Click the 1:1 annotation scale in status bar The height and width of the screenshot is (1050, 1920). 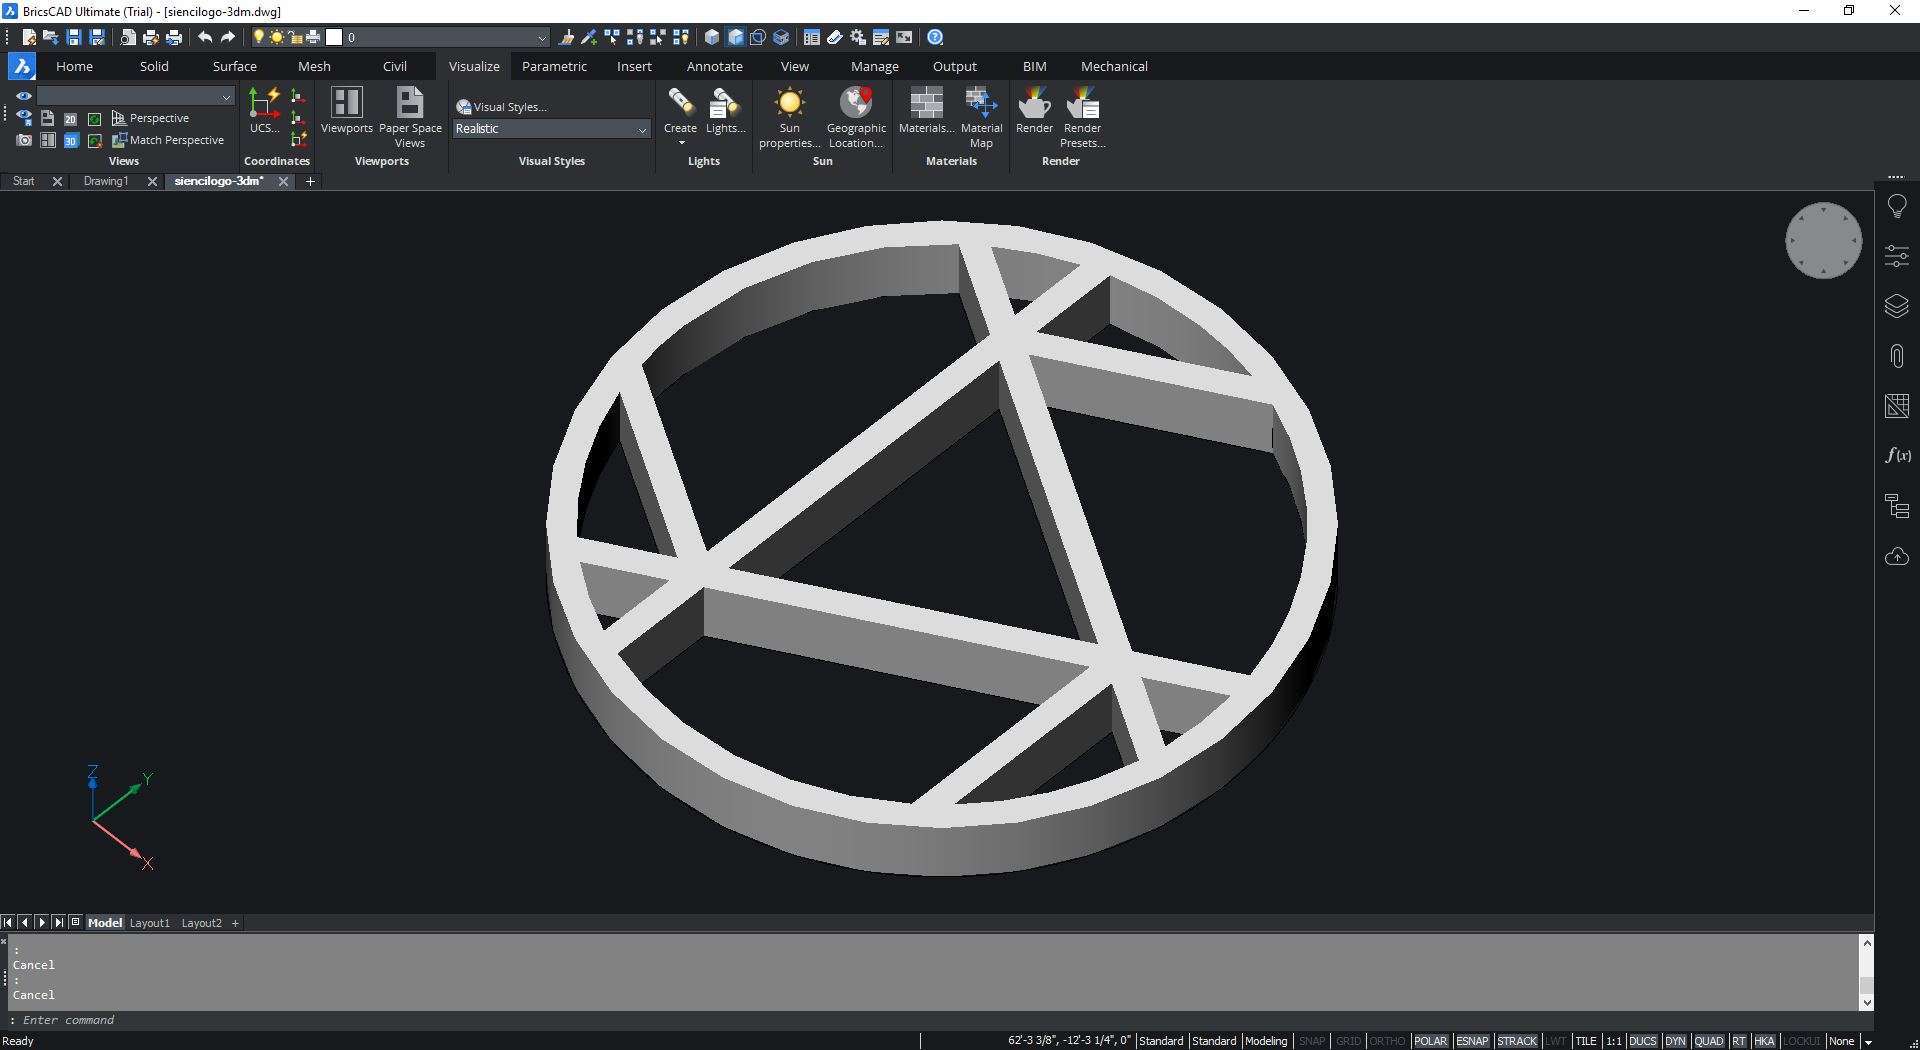[x=1613, y=1041]
